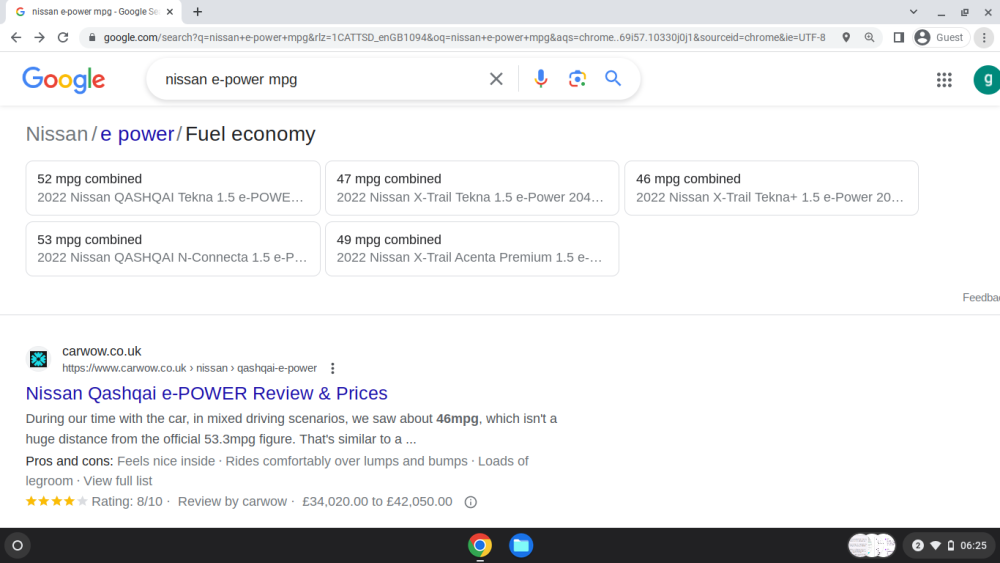Open 46 mpg X-Trail Tekna+ card
The width and height of the screenshot is (1000, 563).
click(771, 188)
